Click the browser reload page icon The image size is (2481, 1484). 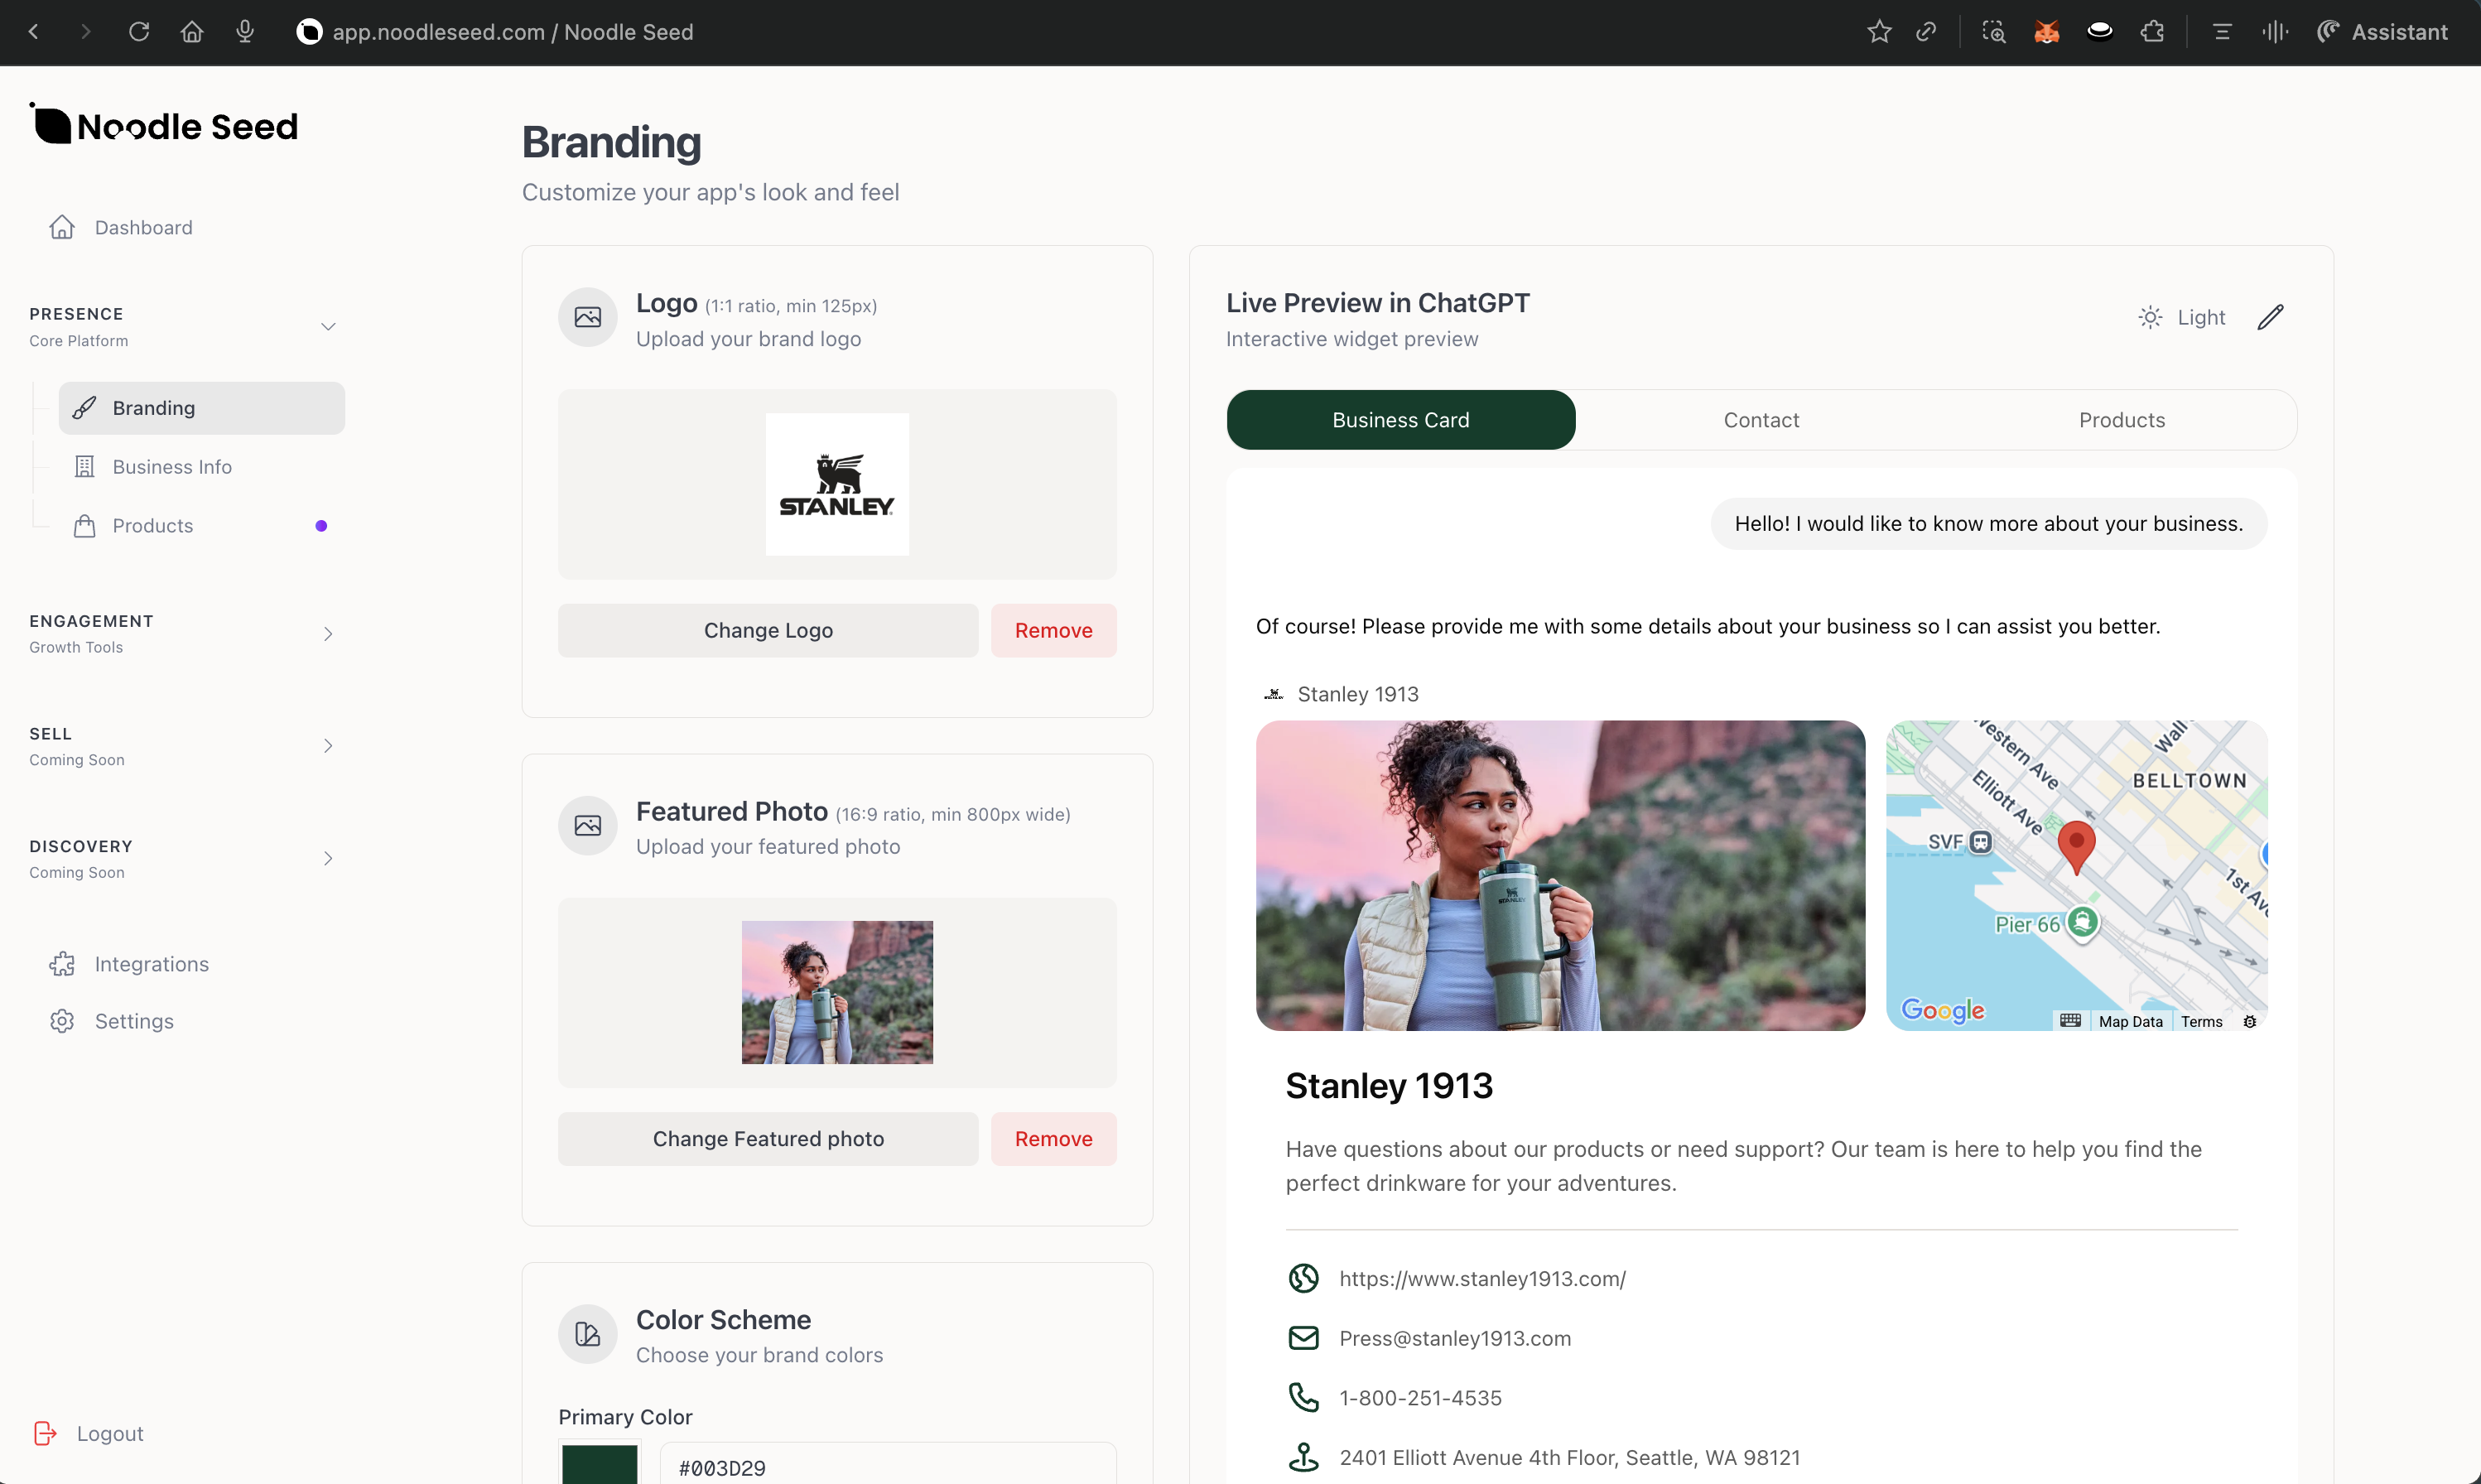[x=139, y=32]
